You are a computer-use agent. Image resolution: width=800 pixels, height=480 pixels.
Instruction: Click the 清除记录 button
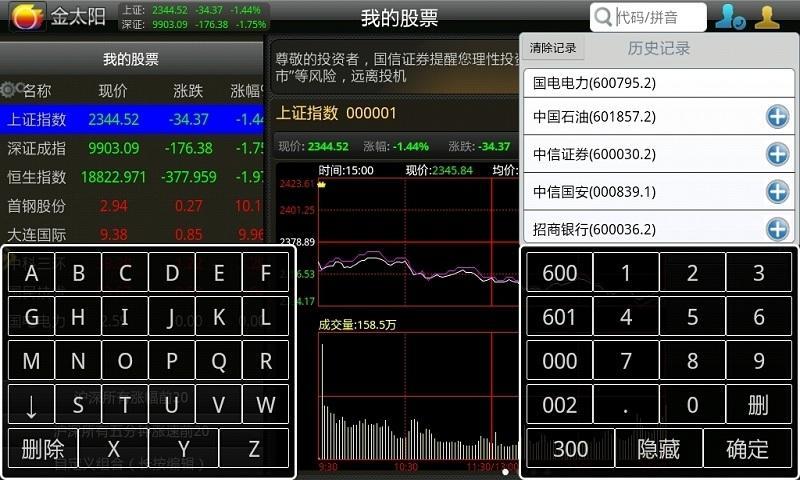click(x=553, y=48)
